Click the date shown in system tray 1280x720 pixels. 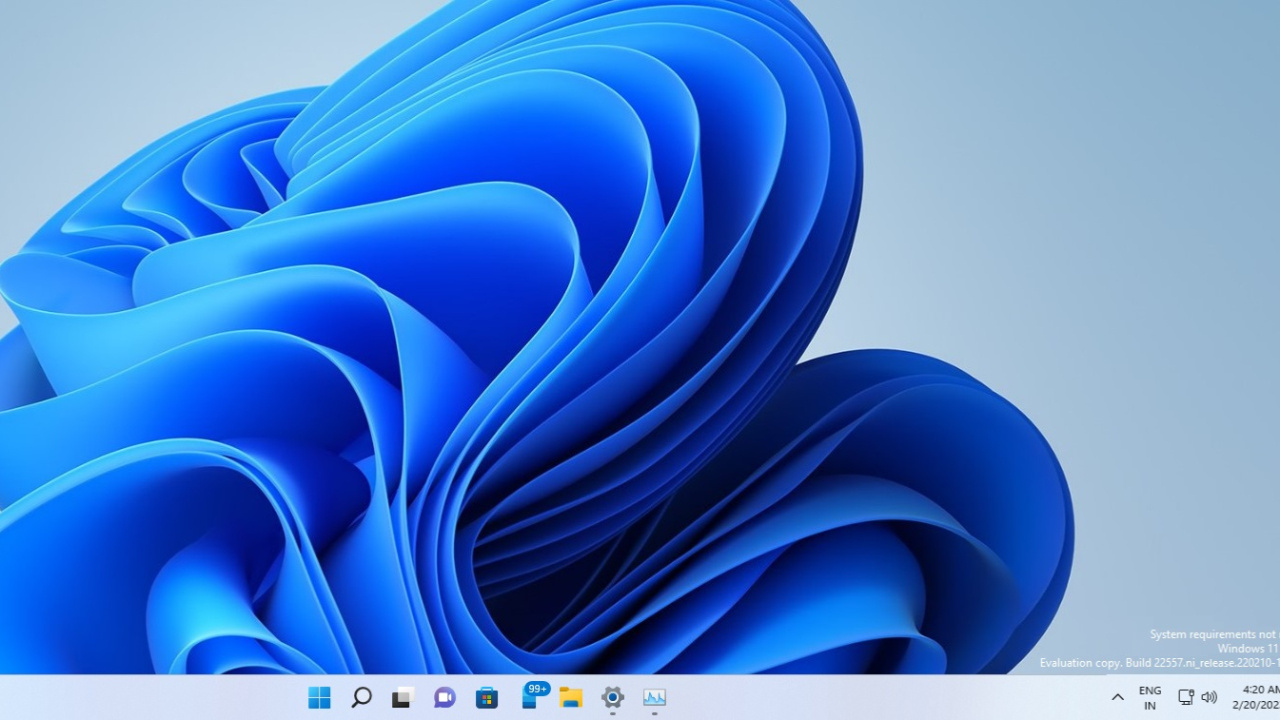(x=1256, y=705)
